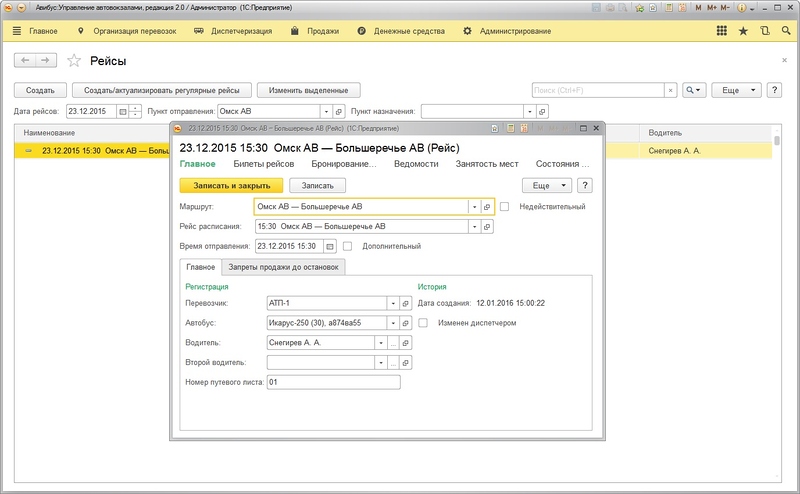Add Рейсы page to favorites with star
This screenshot has height=494, width=800.
73,61
